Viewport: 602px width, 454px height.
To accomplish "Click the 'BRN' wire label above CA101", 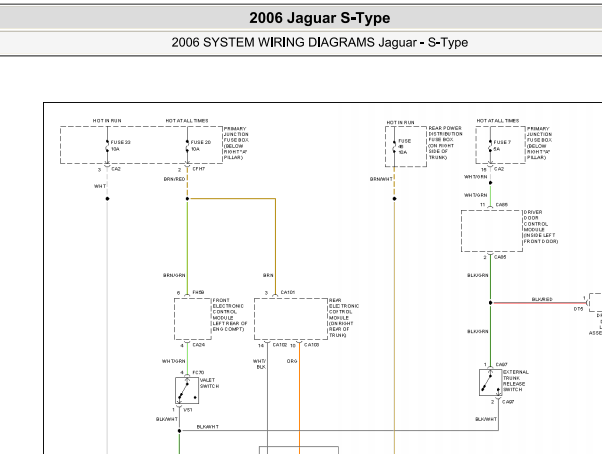I will tap(268, 276).
